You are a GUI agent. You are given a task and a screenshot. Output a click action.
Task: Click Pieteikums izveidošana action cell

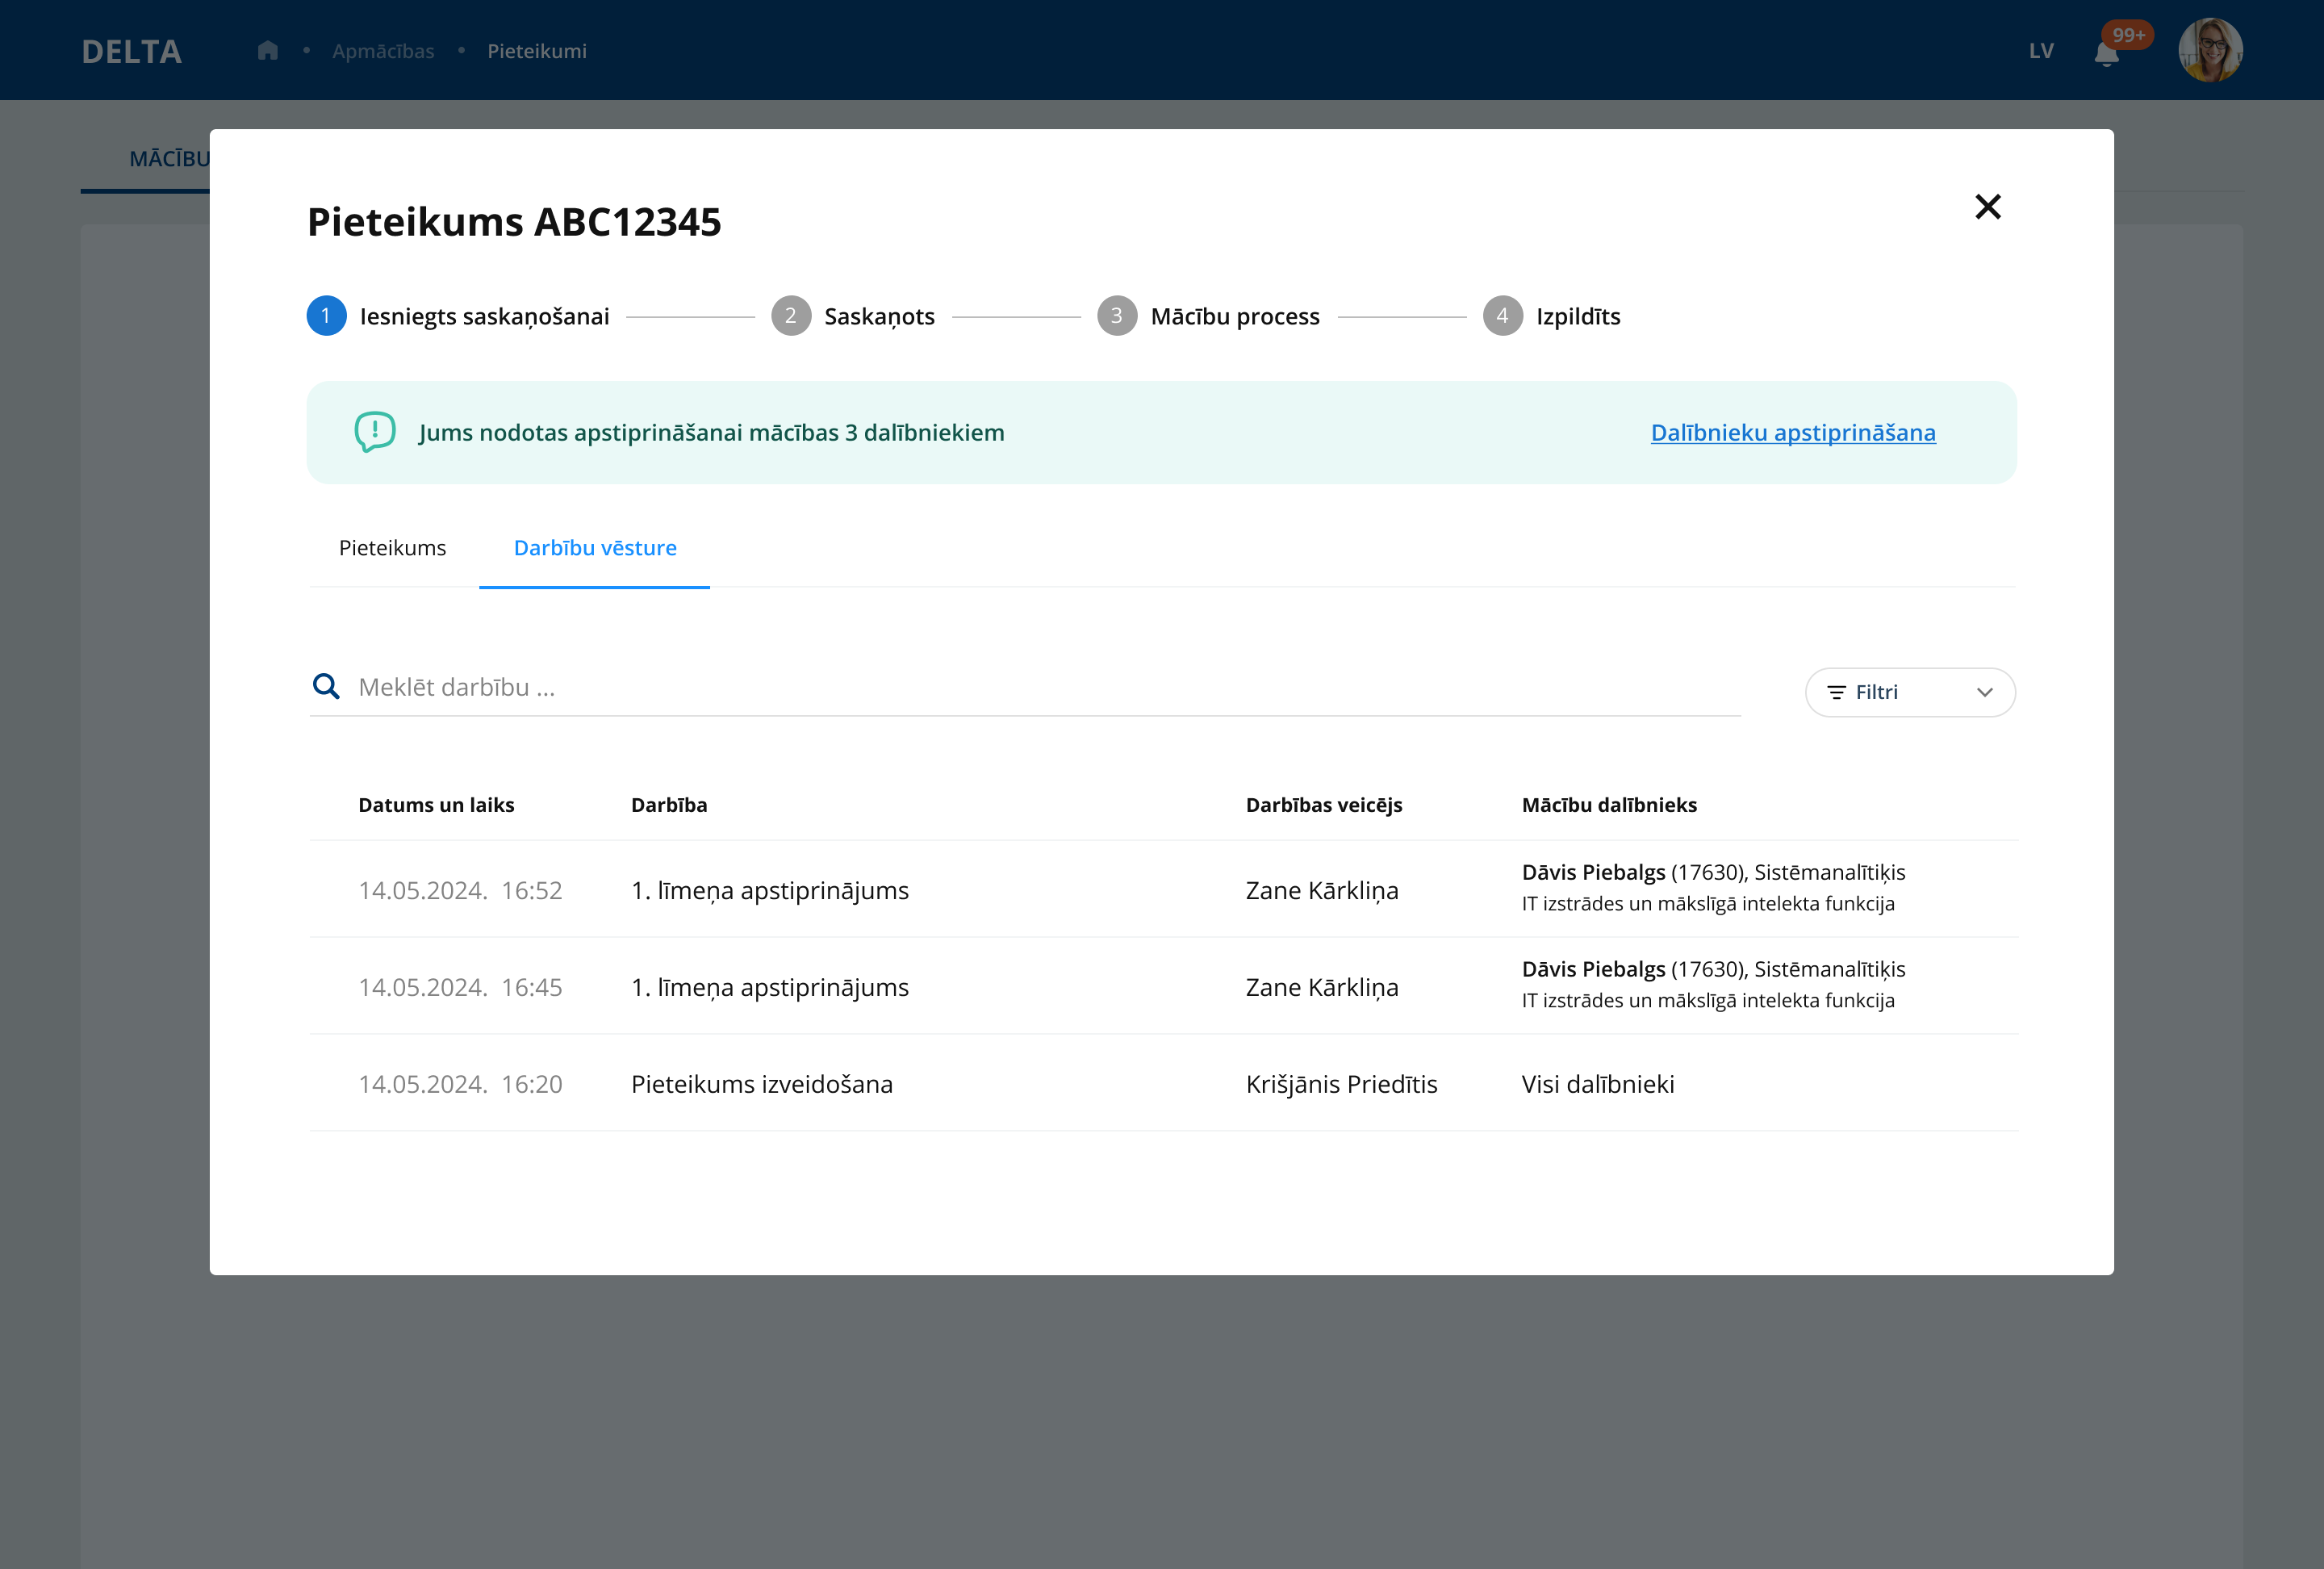tap(762, 1084)
